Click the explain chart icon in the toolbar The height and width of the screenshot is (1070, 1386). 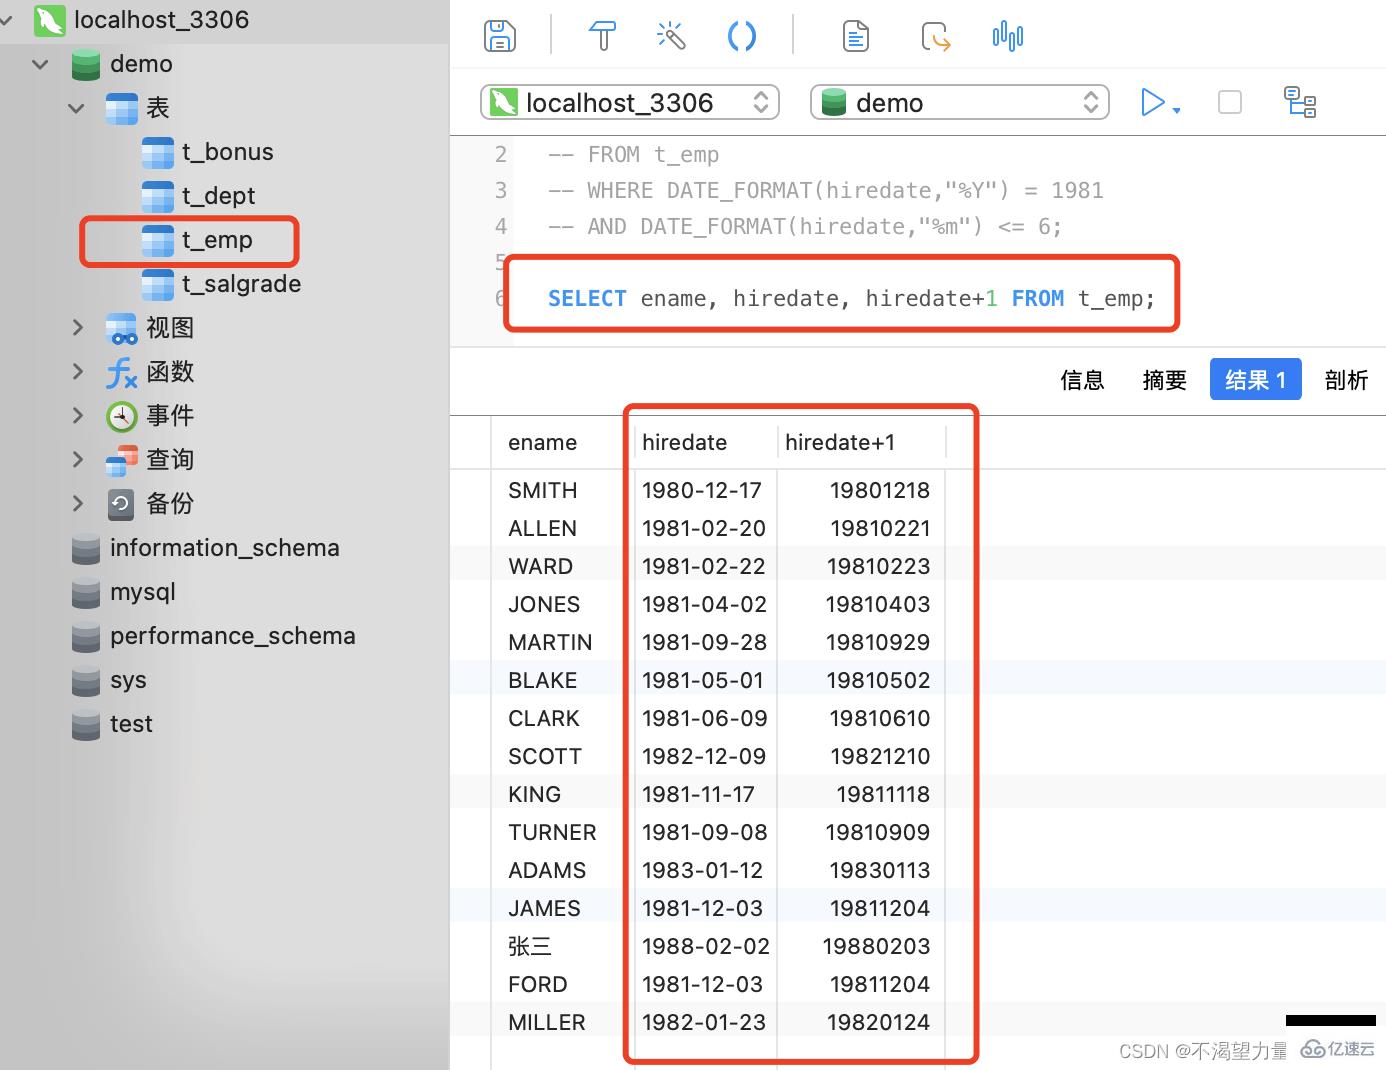(x=1007, y=35)
